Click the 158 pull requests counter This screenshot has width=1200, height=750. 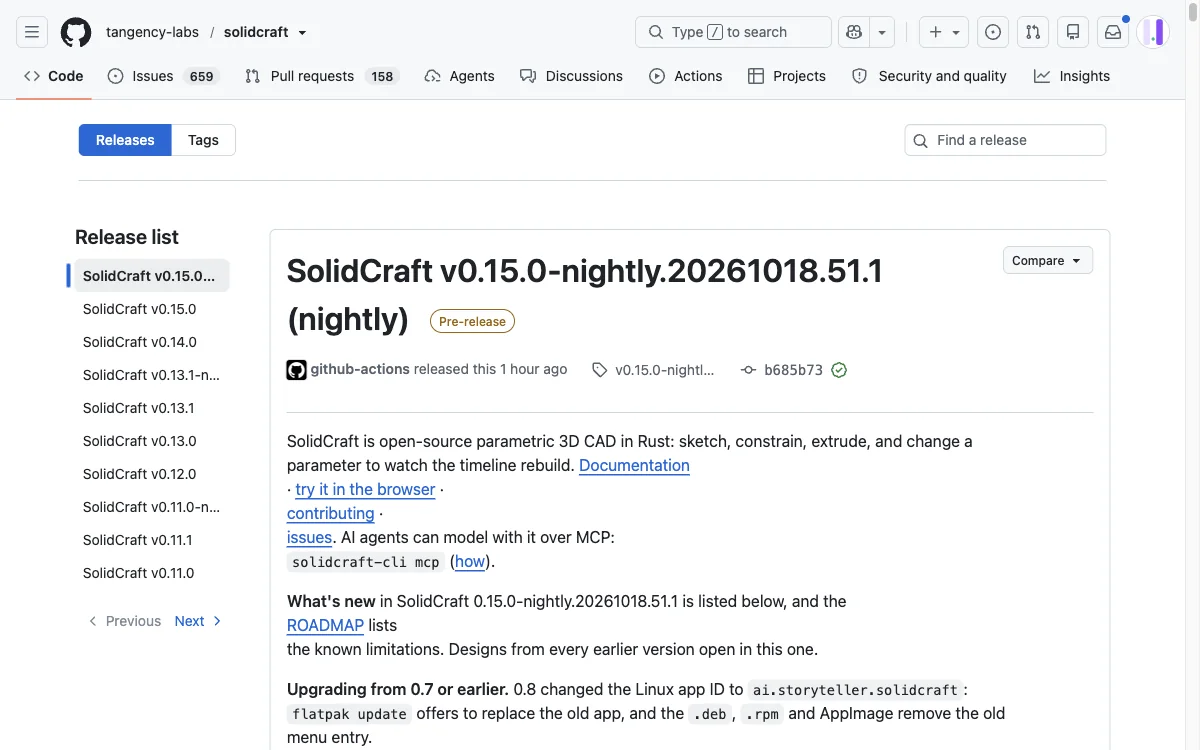pos(381,76)
